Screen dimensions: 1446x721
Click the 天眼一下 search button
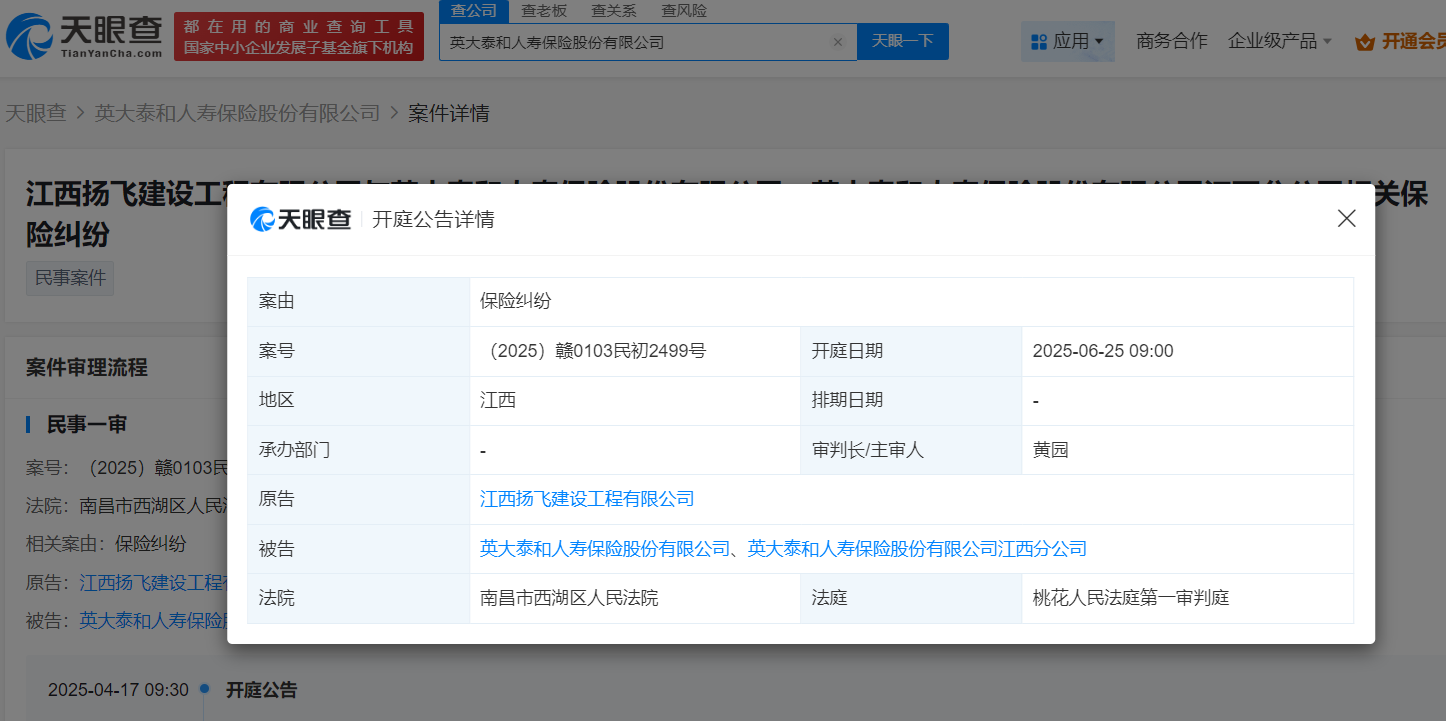[x=903, y=42]
